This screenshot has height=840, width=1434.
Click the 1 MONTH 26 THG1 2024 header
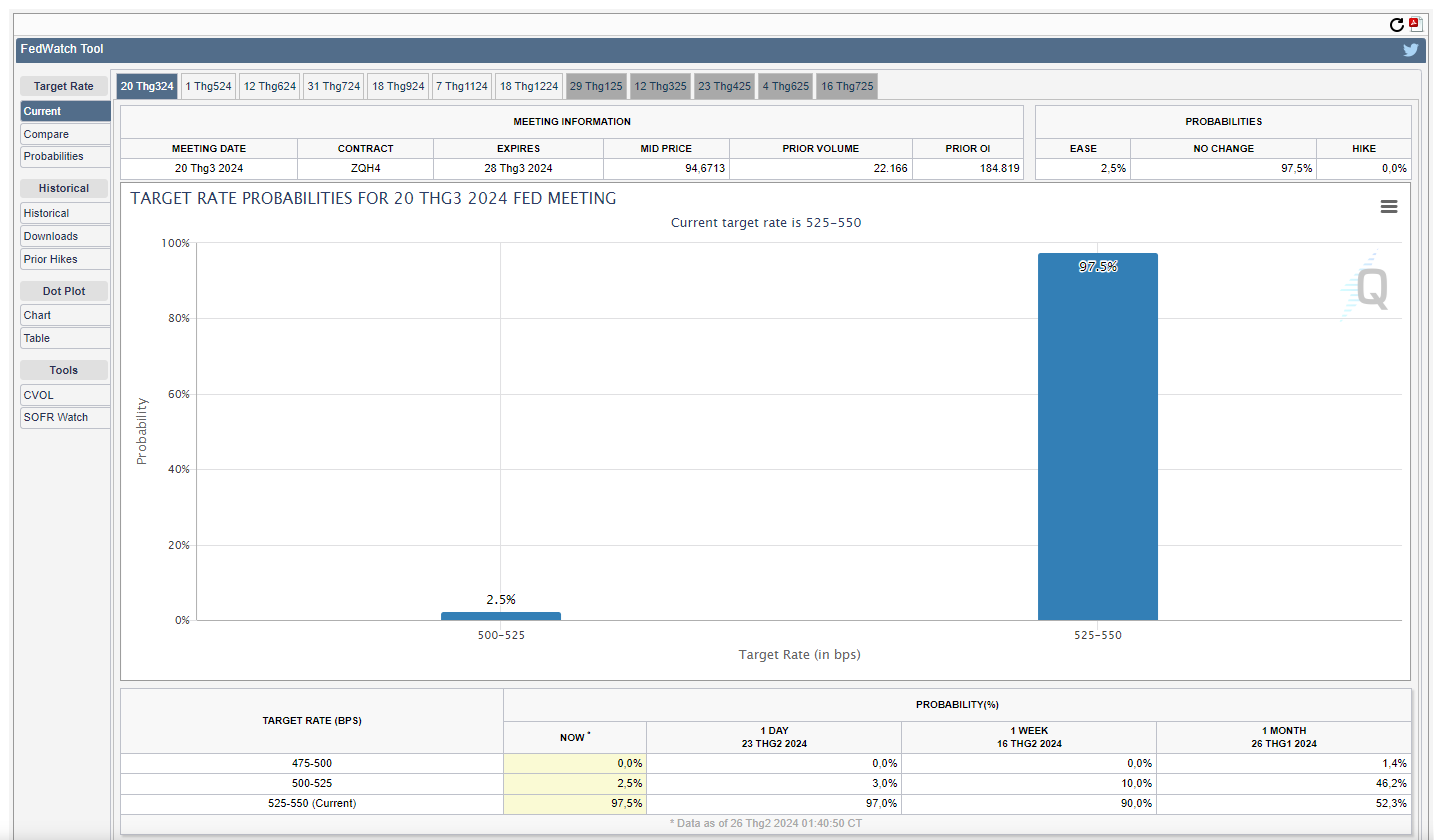(x=1284, y=737)
